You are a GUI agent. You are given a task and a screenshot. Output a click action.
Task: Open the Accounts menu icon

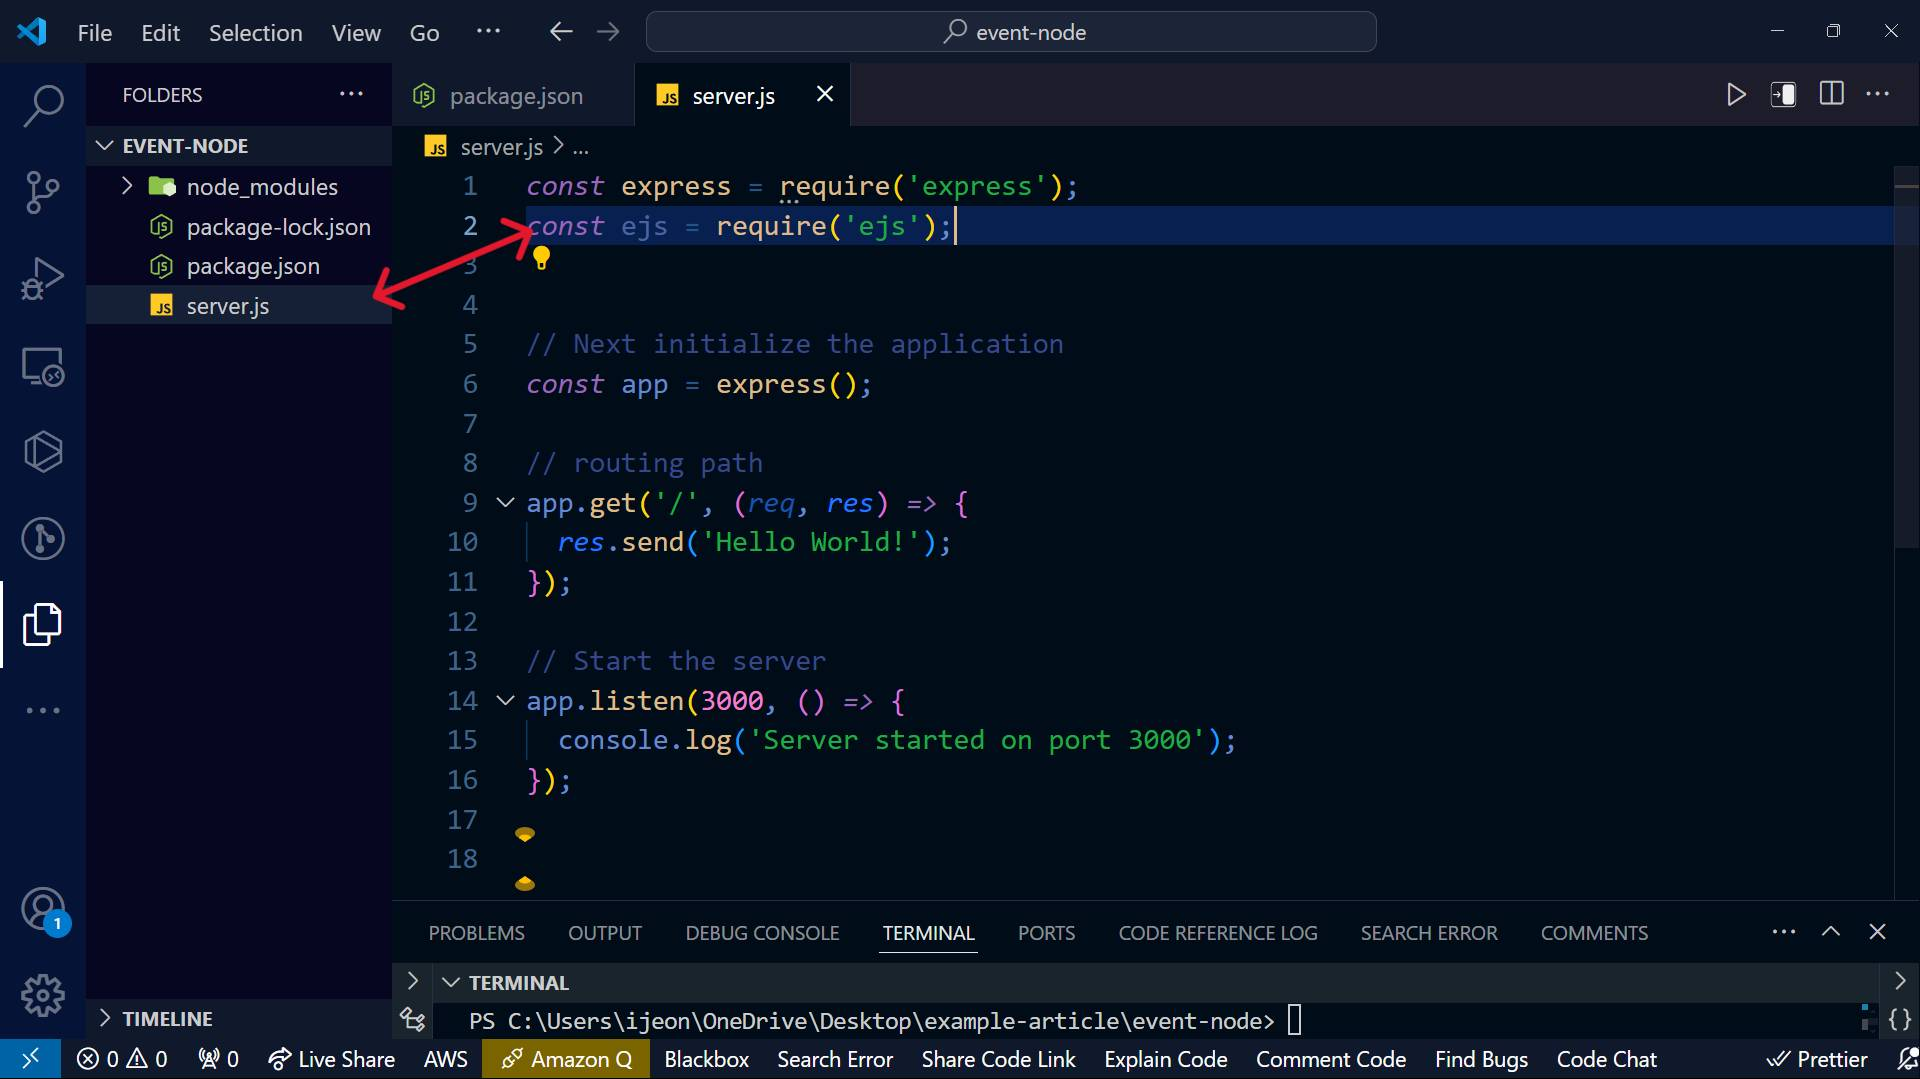click(43, 909)
